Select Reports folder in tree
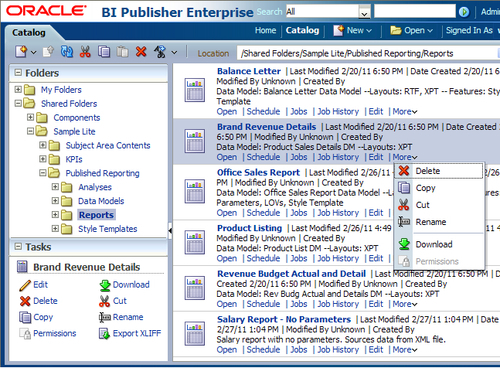This screenshot has width=500, height=368. click(x=96, y=215)
